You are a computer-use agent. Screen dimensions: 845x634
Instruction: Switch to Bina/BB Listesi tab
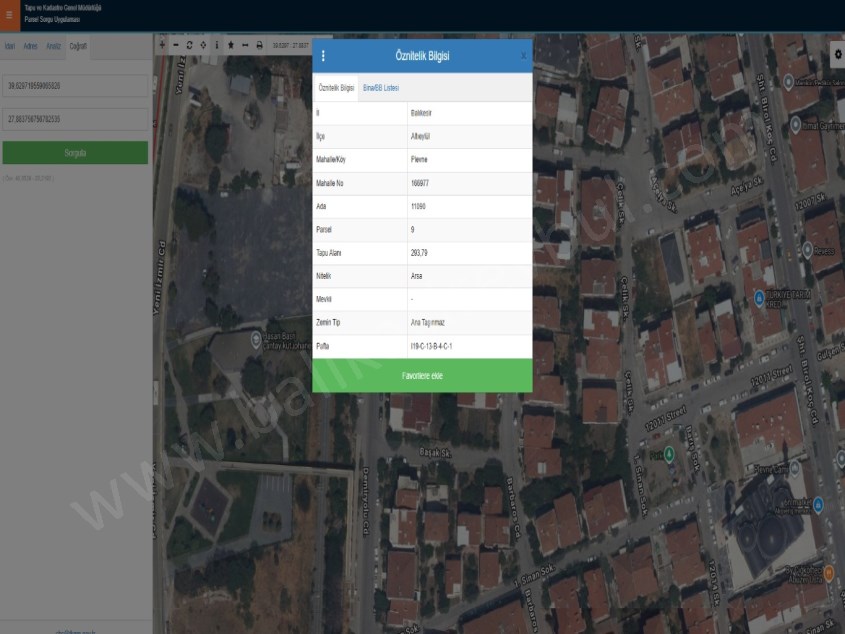coord(381,88)
